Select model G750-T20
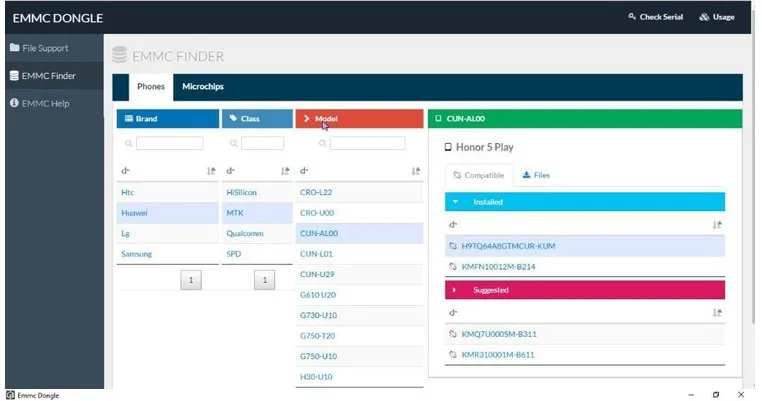This screenshot has width=762, height=401. pyautogui.click(x=359, y=336)
